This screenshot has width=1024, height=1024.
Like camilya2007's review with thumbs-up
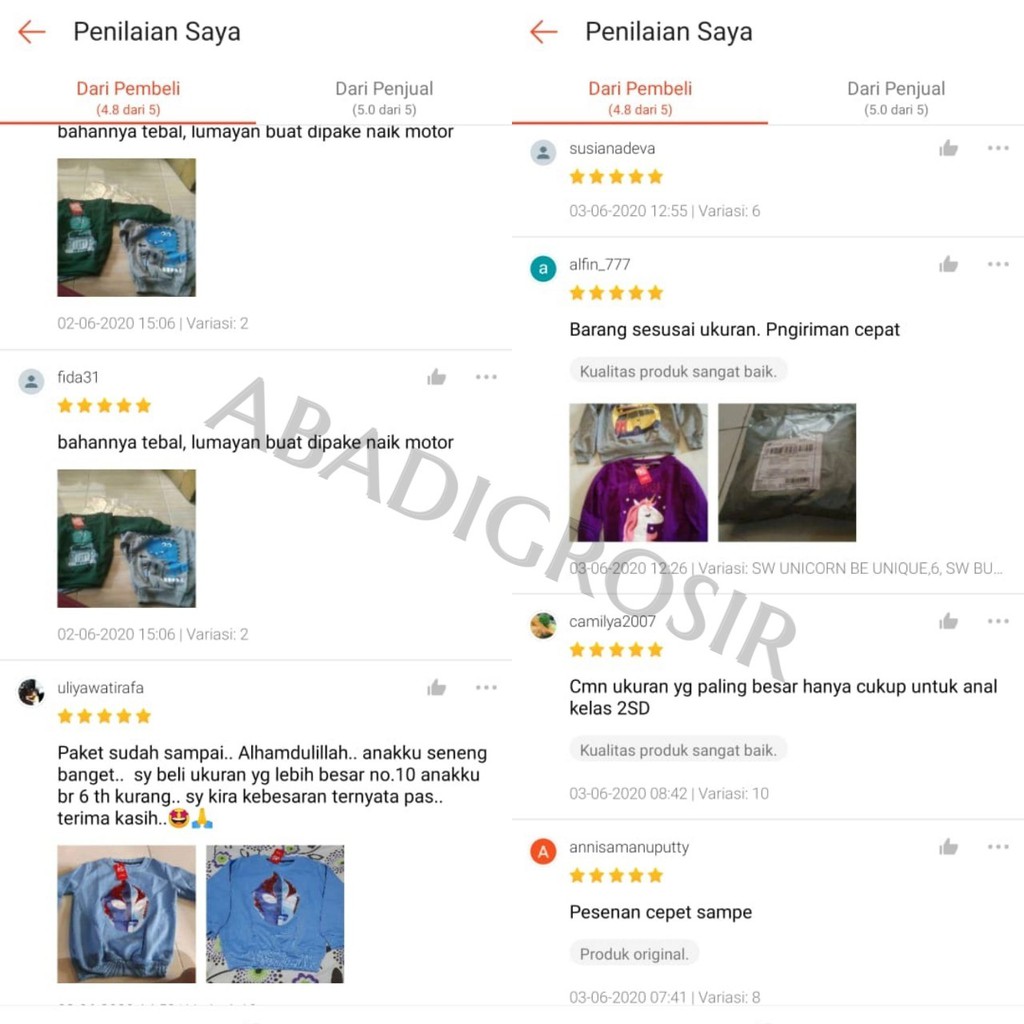point(948,621)
